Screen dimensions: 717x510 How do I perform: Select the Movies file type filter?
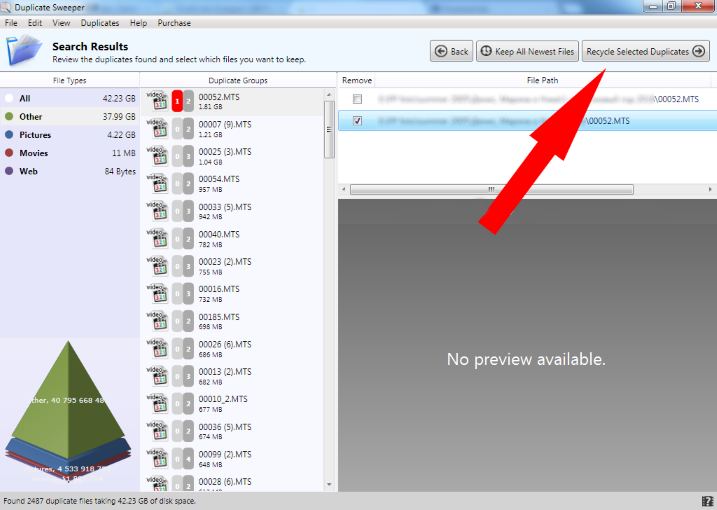click(x=33, y=153)
